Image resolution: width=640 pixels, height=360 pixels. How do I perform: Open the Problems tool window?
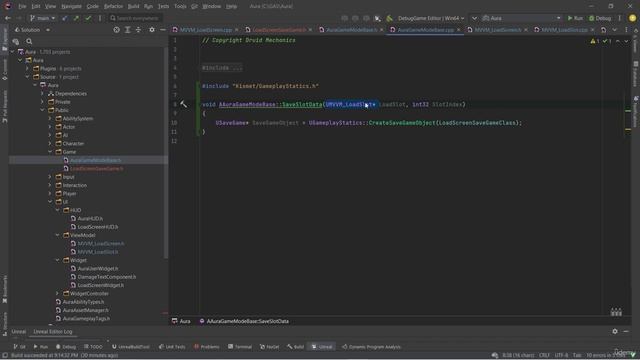coord(207,347)
